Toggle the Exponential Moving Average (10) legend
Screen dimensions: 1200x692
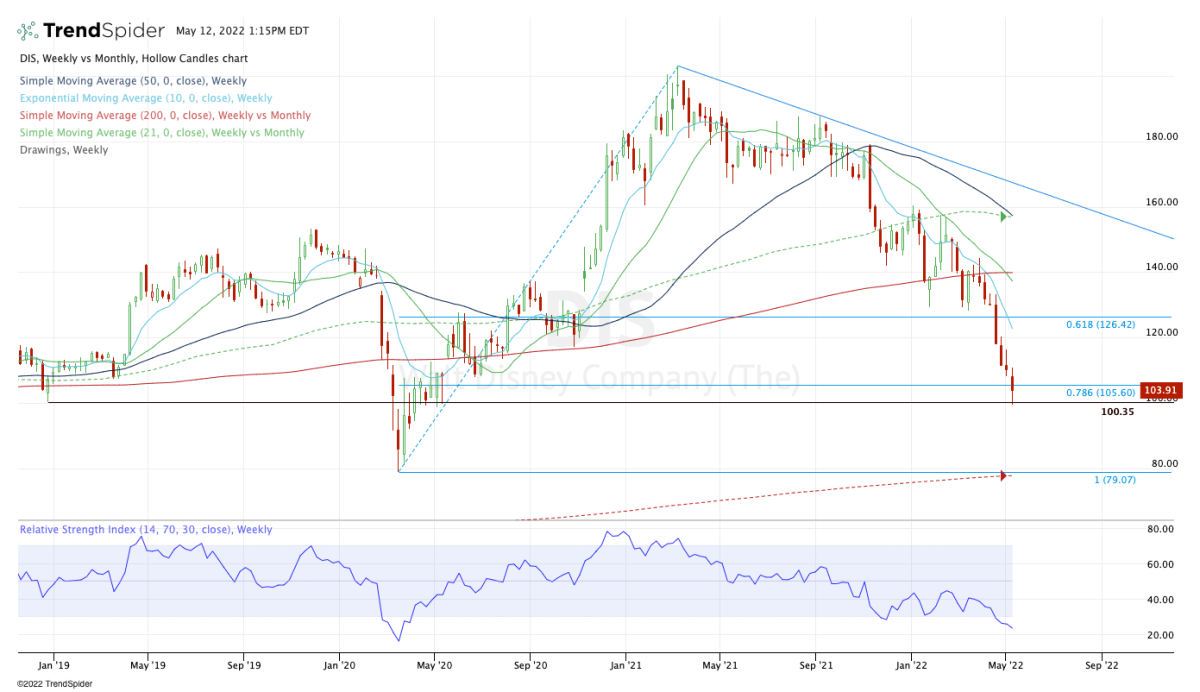145,98
